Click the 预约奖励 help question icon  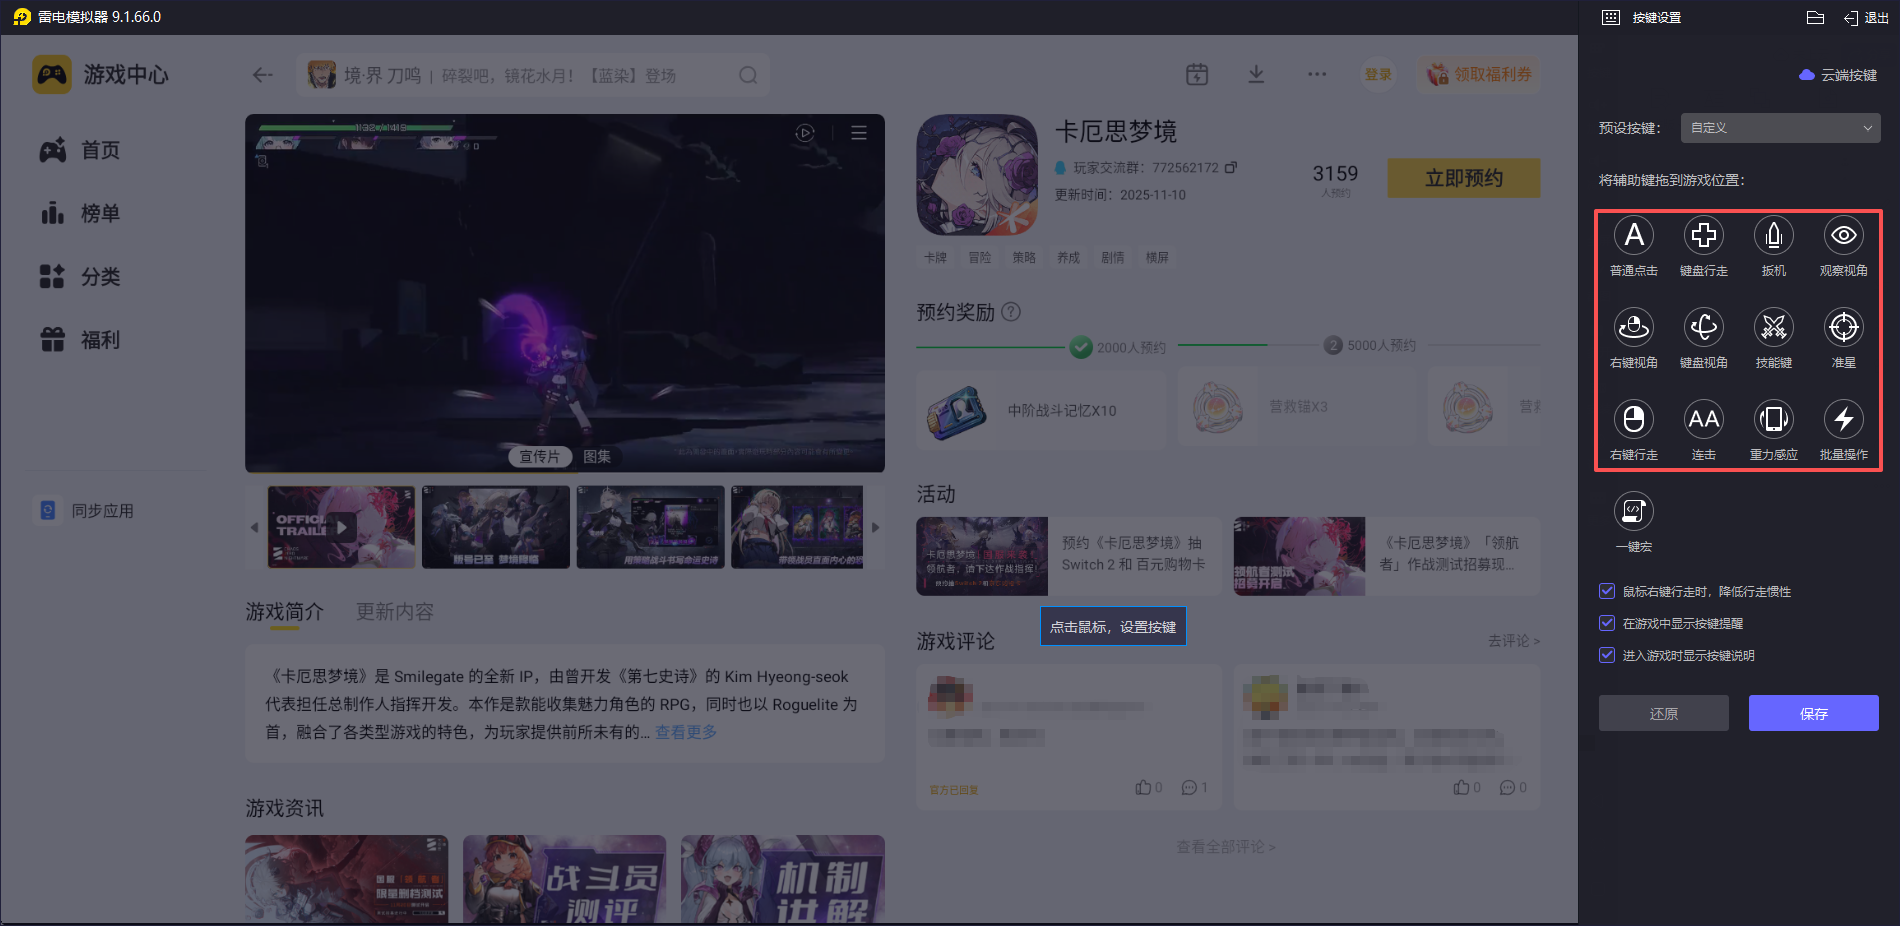click(1011, 312)
